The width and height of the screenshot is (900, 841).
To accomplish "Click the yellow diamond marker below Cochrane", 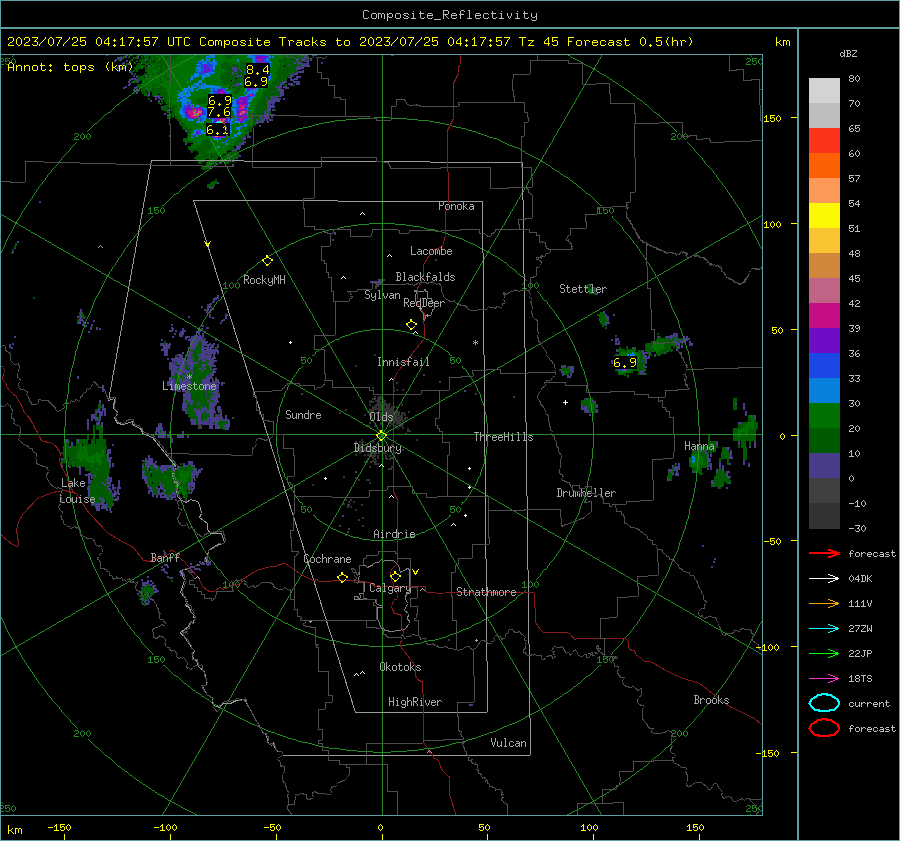I will coord(342,578).
